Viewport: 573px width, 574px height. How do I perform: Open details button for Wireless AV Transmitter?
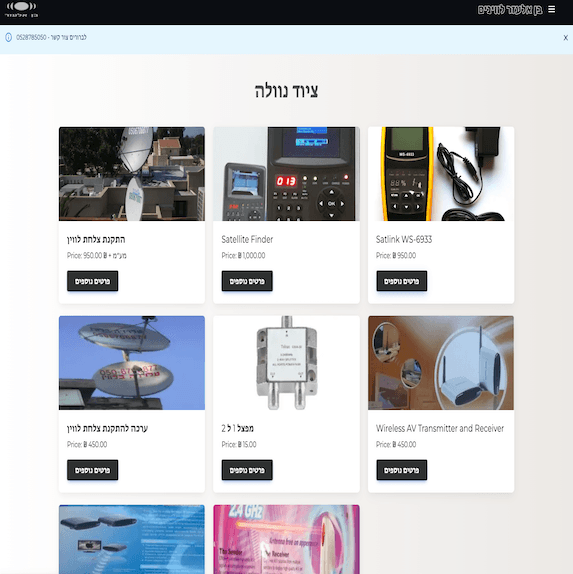[402, 470]
